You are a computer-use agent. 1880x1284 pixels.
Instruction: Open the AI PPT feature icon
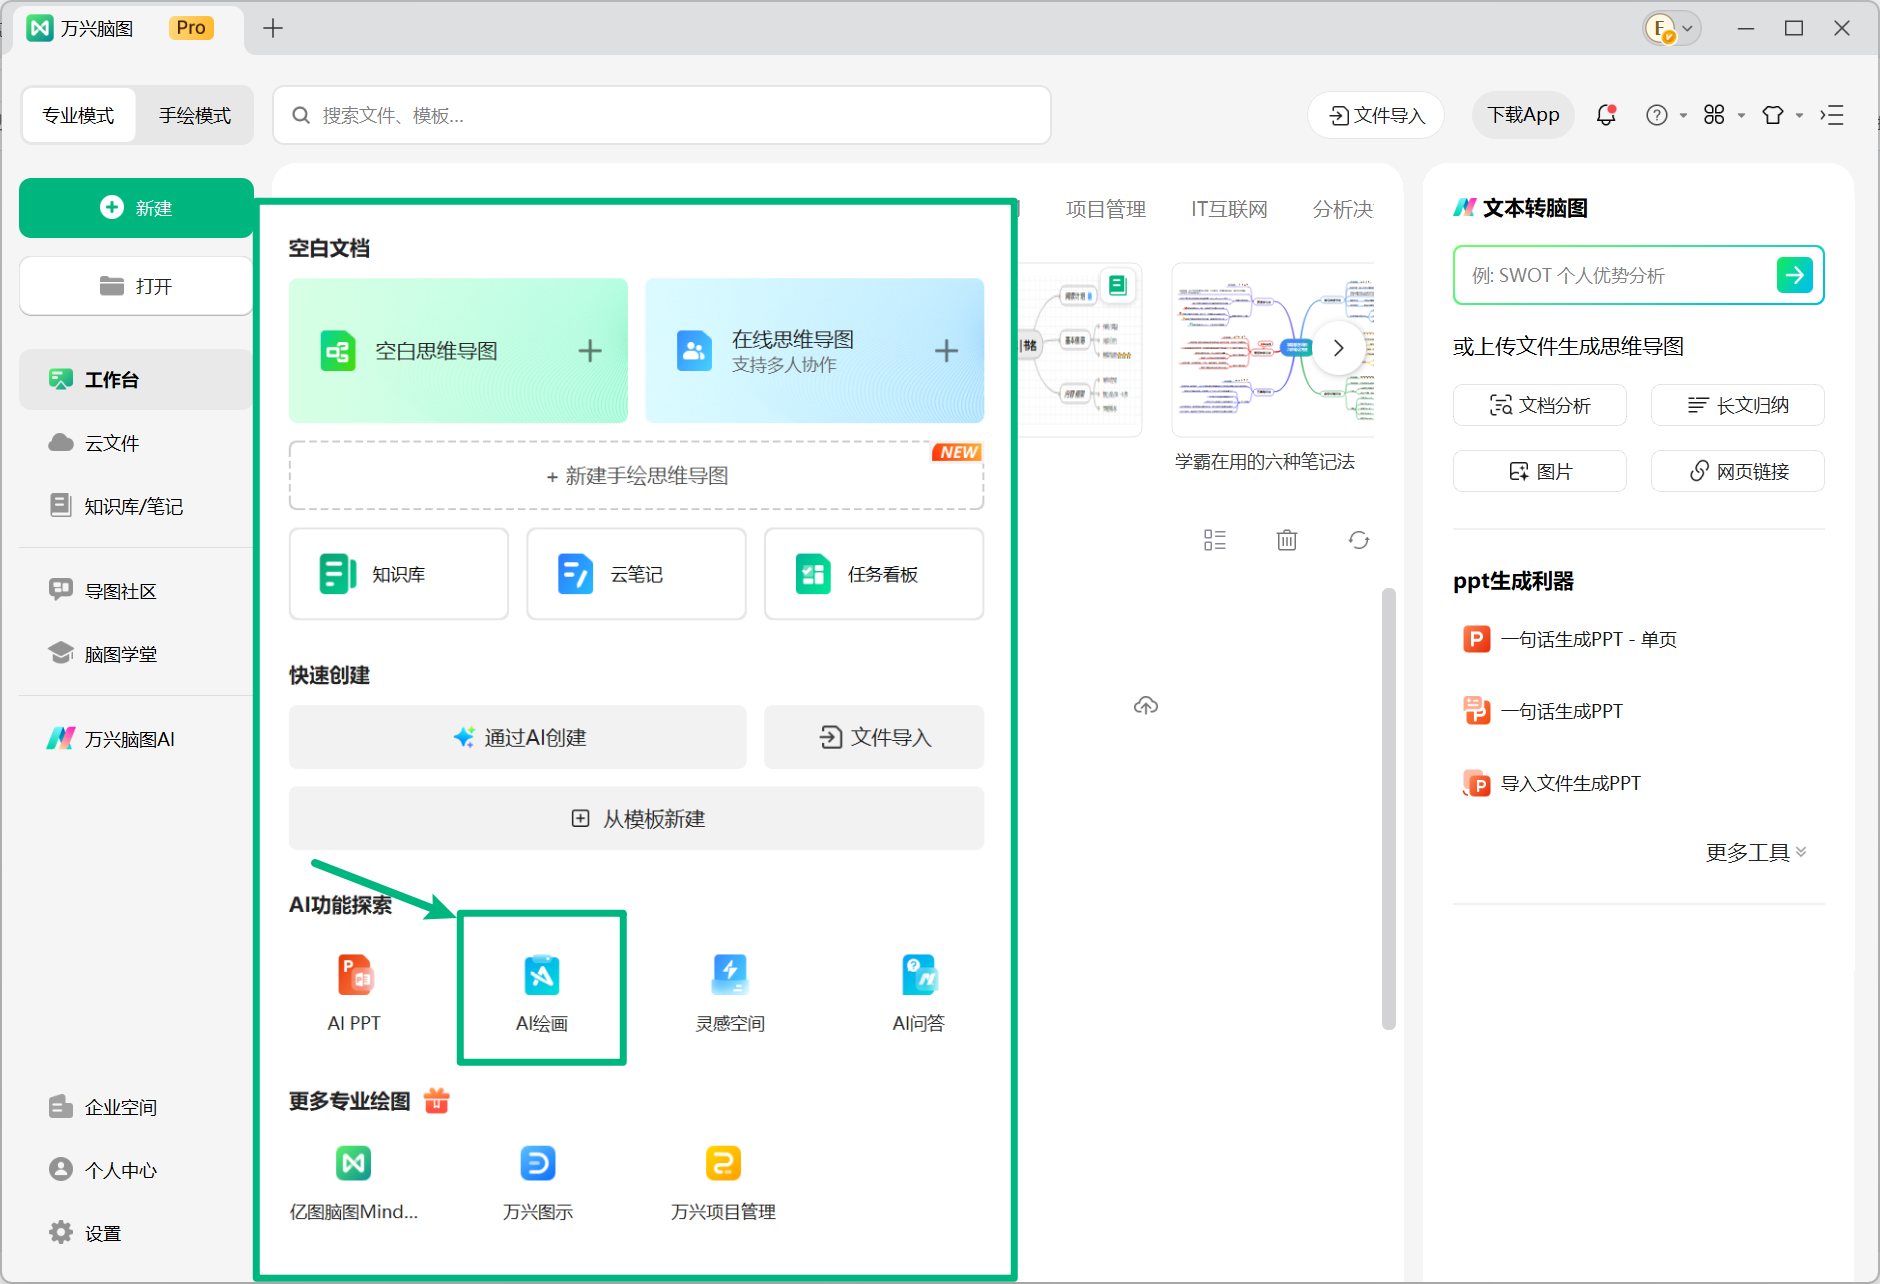(x=354, y=976)
